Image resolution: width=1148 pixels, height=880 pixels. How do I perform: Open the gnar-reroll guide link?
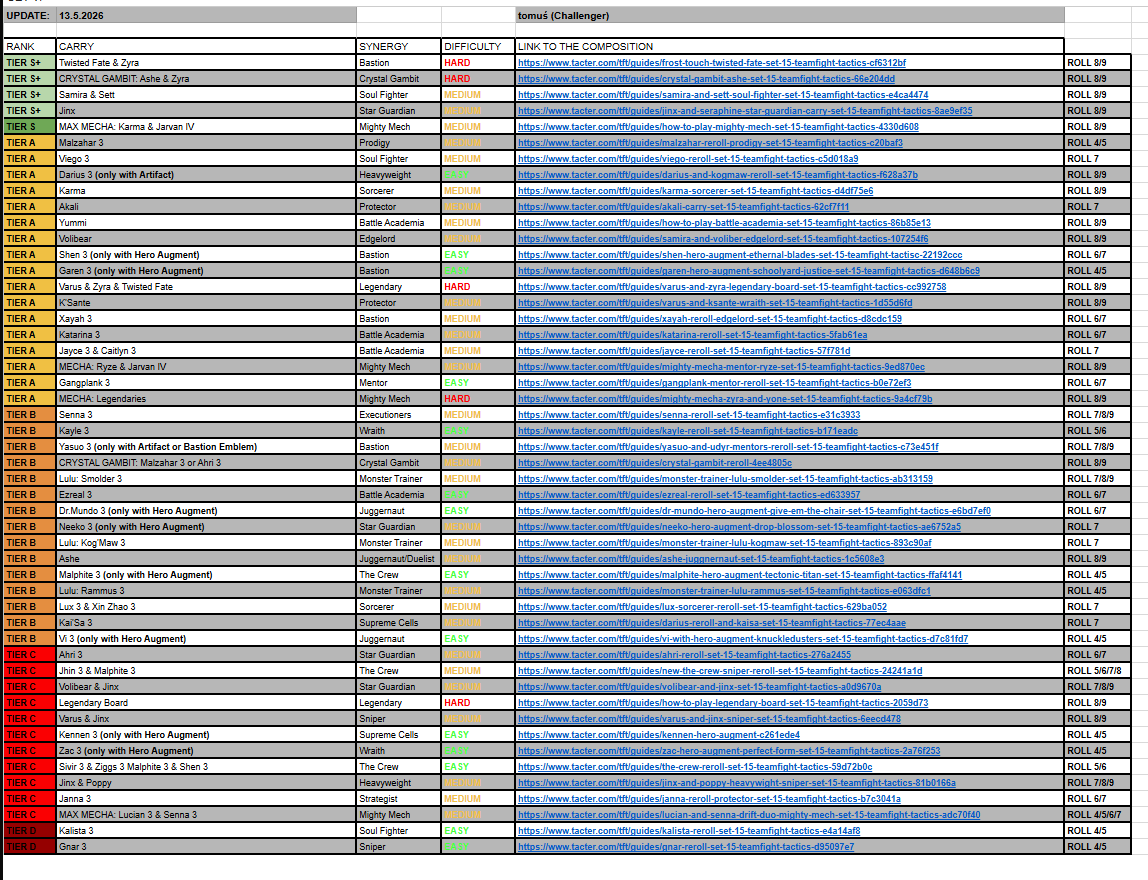pos(685,847)
